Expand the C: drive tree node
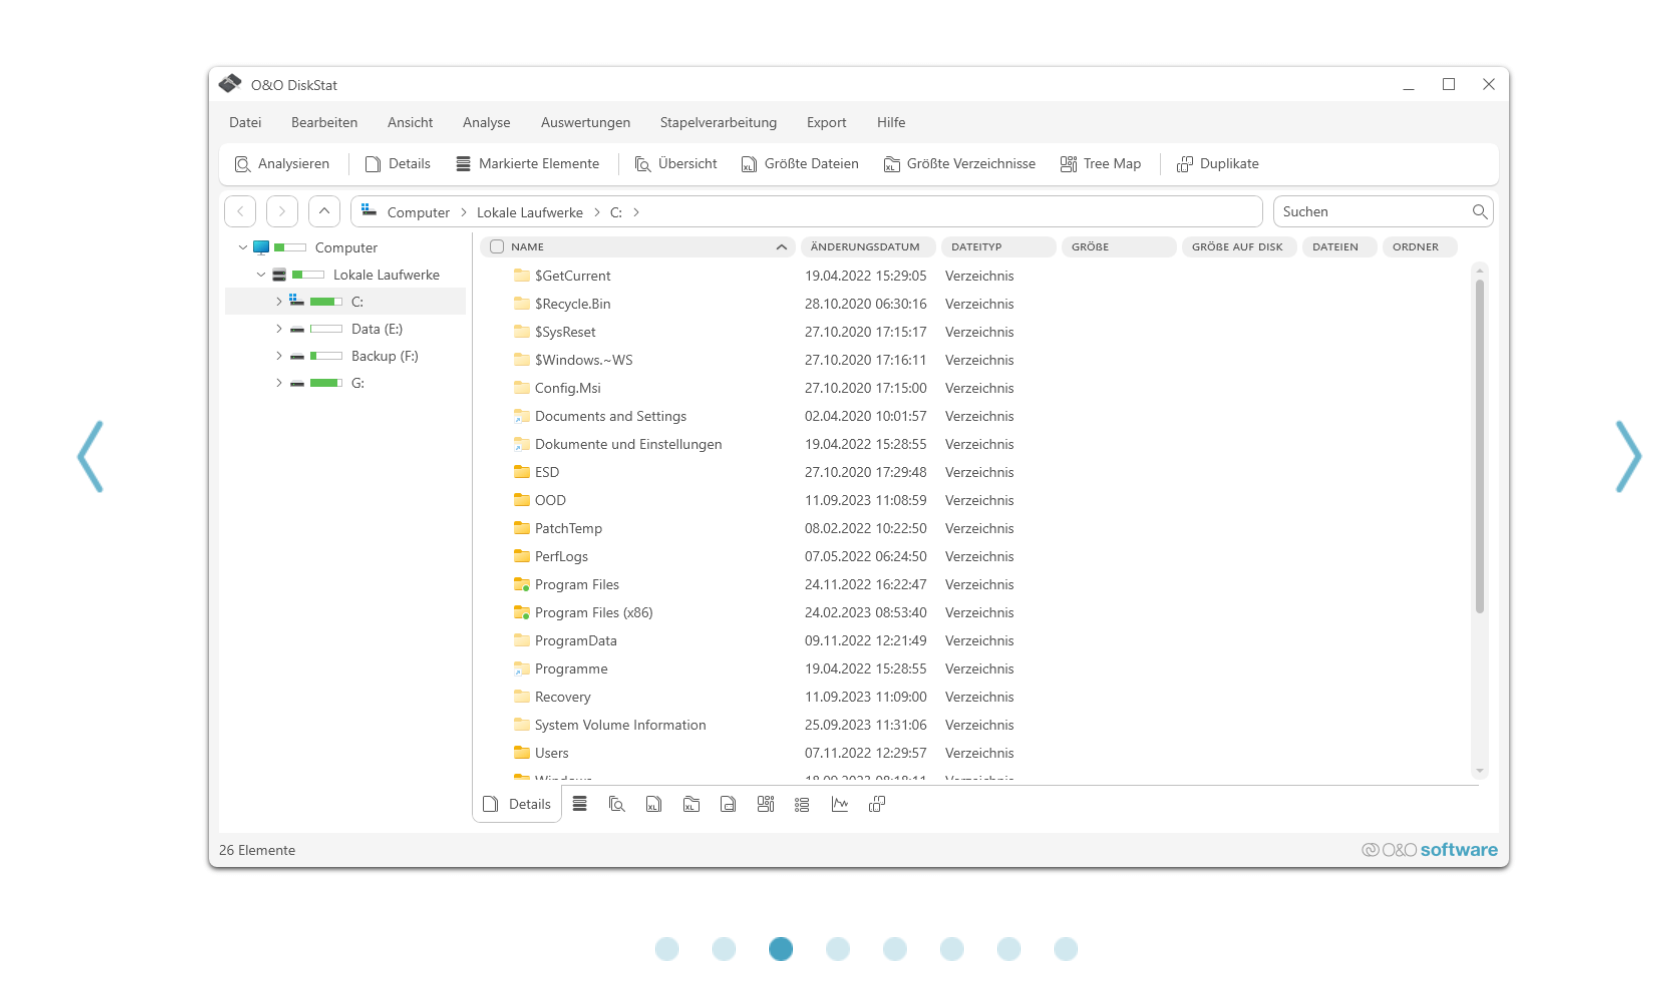 tap(279, 301)
